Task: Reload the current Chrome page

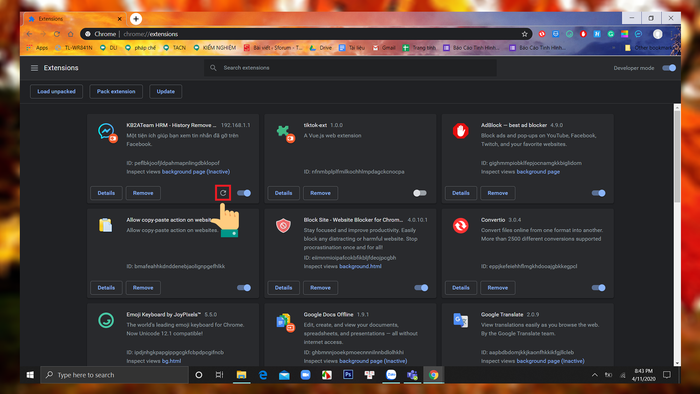Action: pos(57,34)
